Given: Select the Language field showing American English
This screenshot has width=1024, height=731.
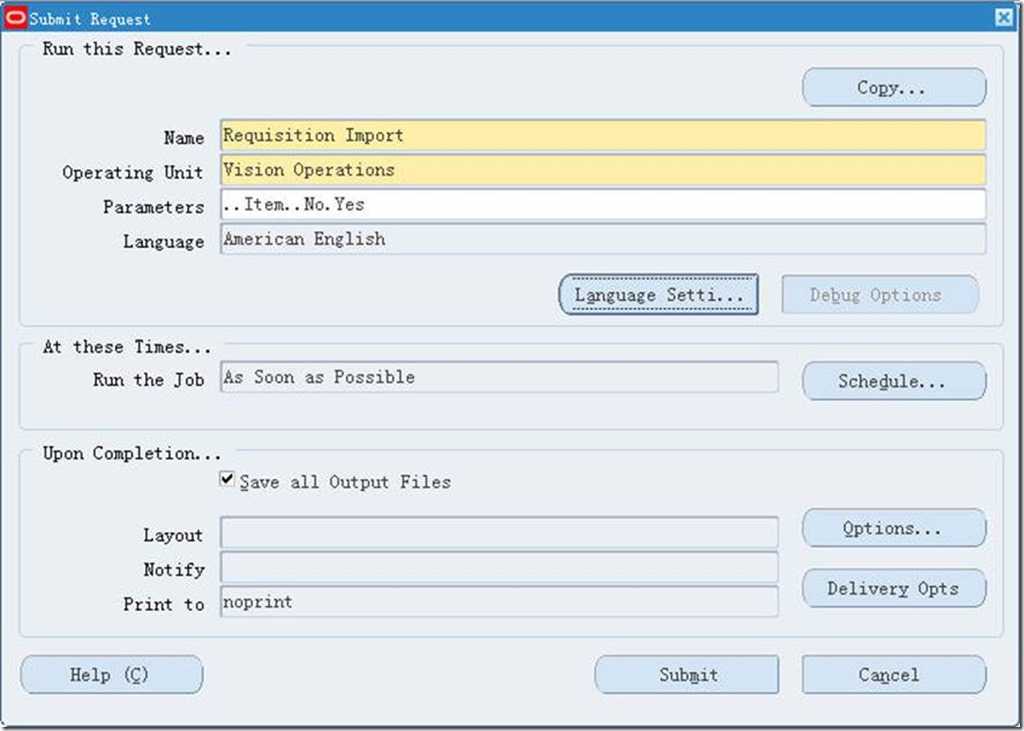Looking at the screenshot, I should coord(603,239).
